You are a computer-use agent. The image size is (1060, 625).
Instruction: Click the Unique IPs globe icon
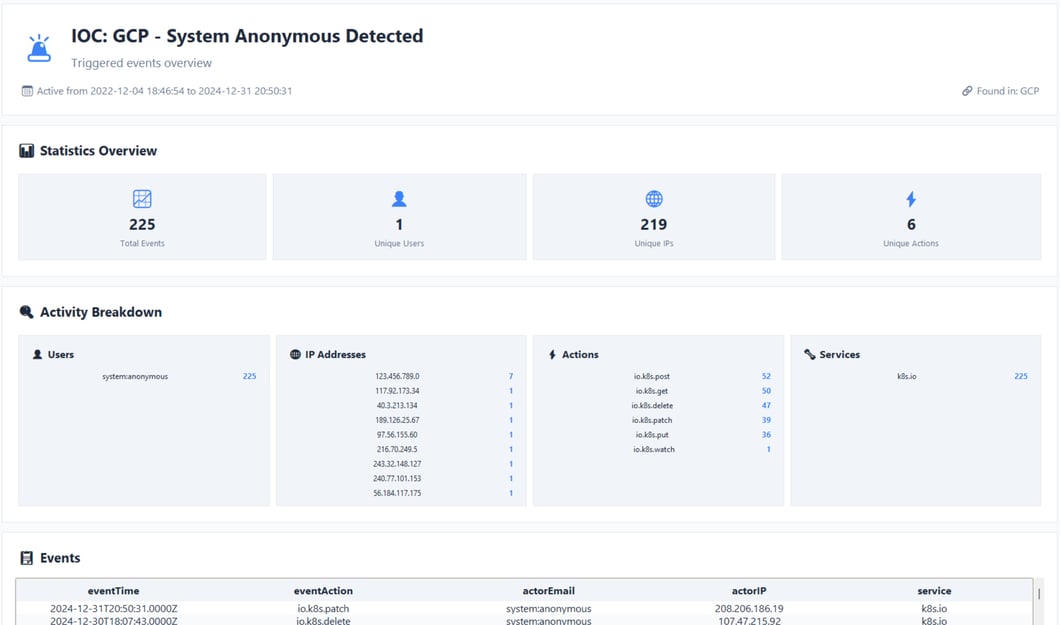(x=654, y=199)
